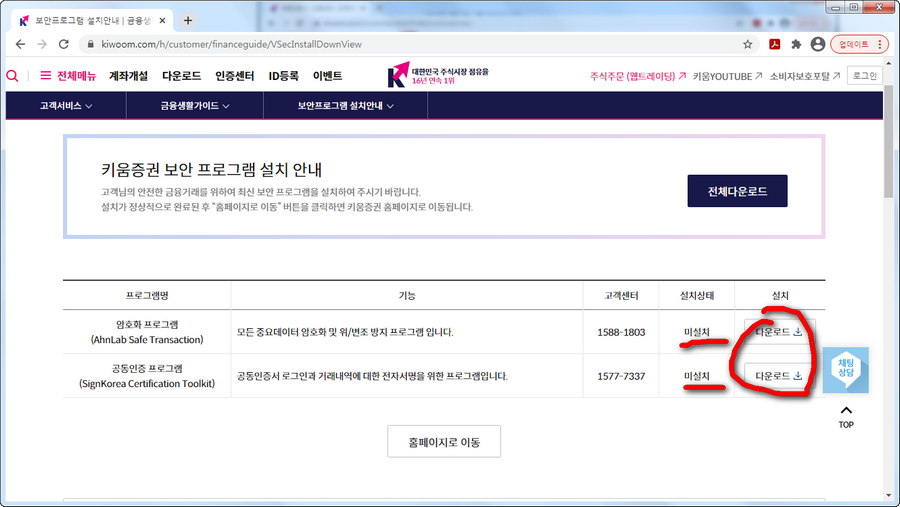The width and height of the screenshot is (900, 507).
Task: Expand the 보안프로그램 설치안내 dropdown
Action: point(346,106)
